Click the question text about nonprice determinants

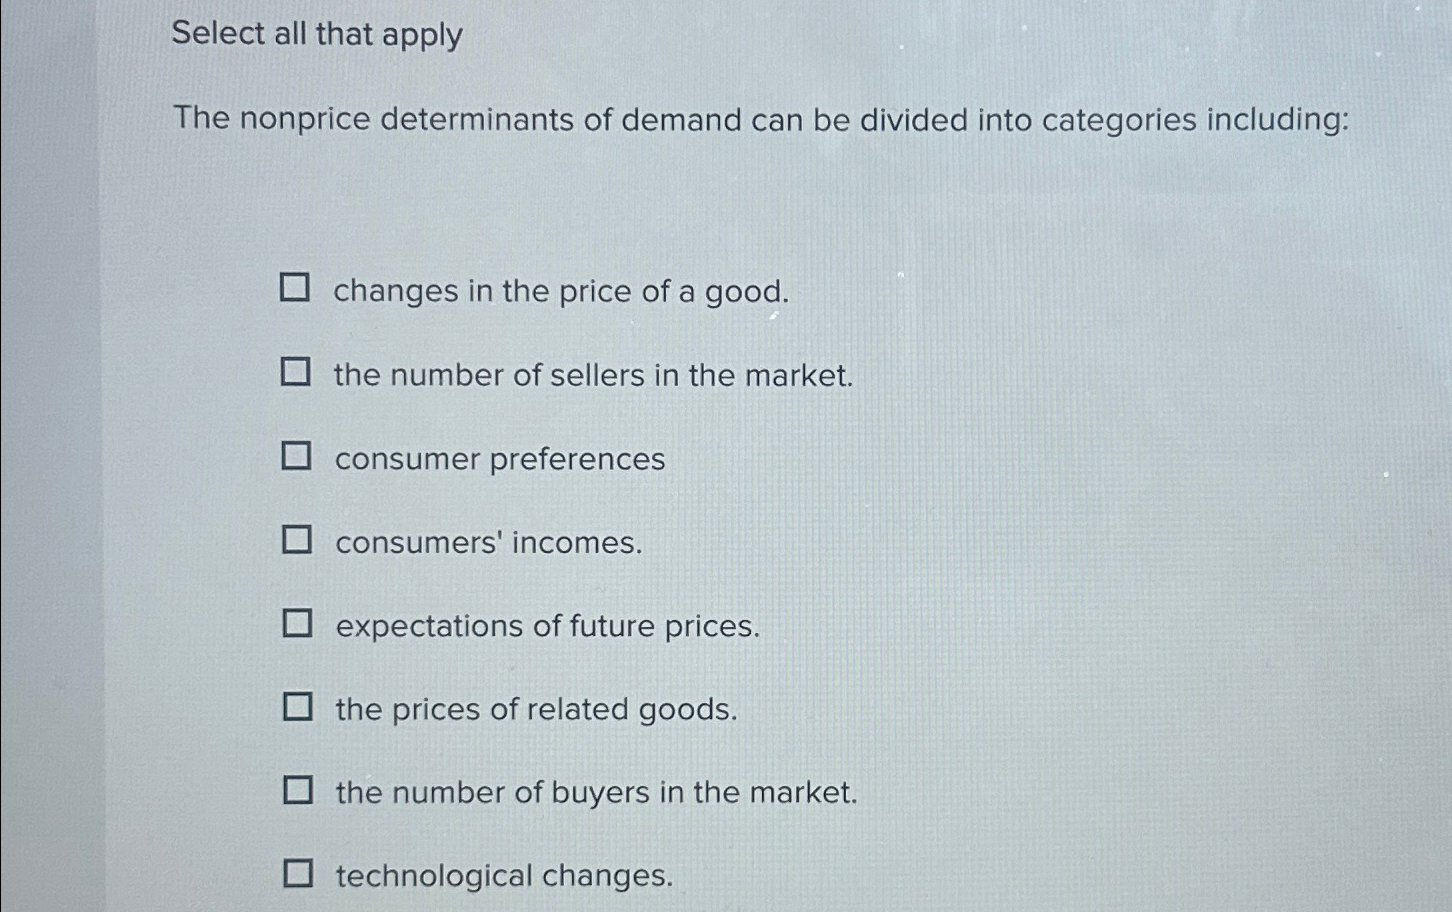tap(760, 120)
